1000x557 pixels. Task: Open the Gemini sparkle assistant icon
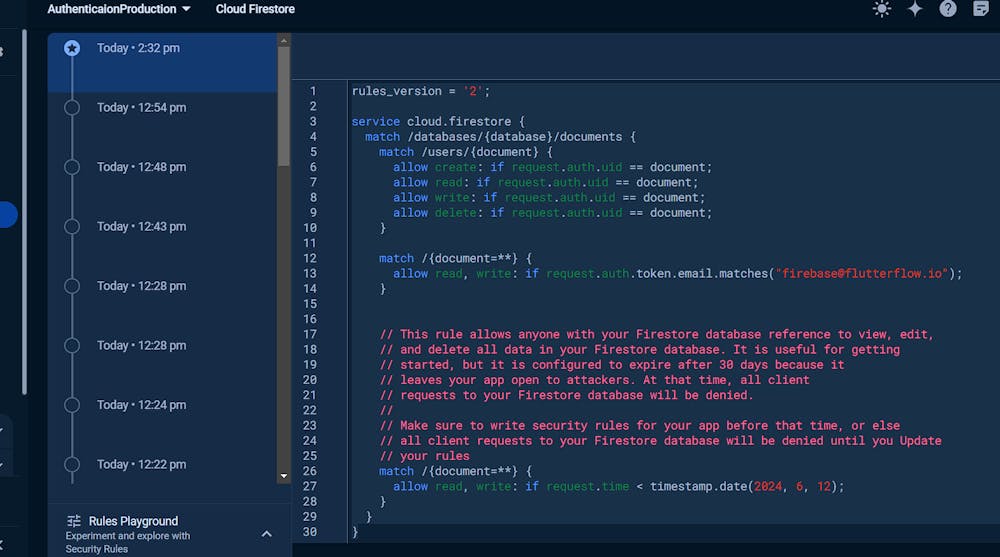point(915,9)
